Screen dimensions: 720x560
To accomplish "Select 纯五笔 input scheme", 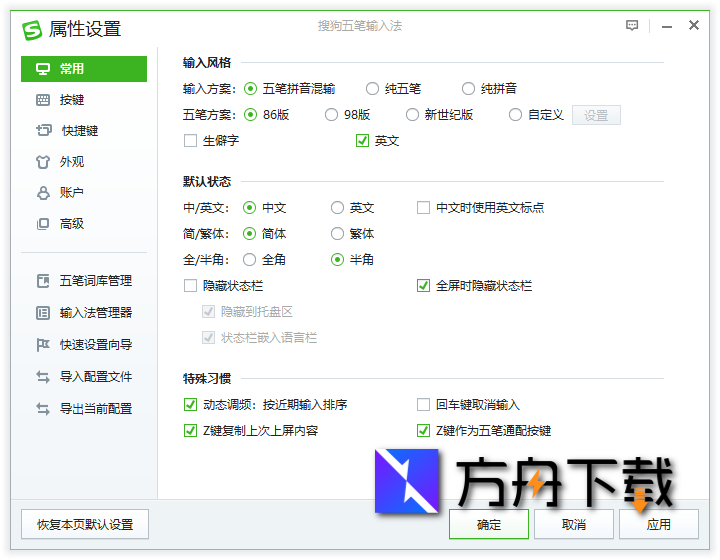I will 372,89.
